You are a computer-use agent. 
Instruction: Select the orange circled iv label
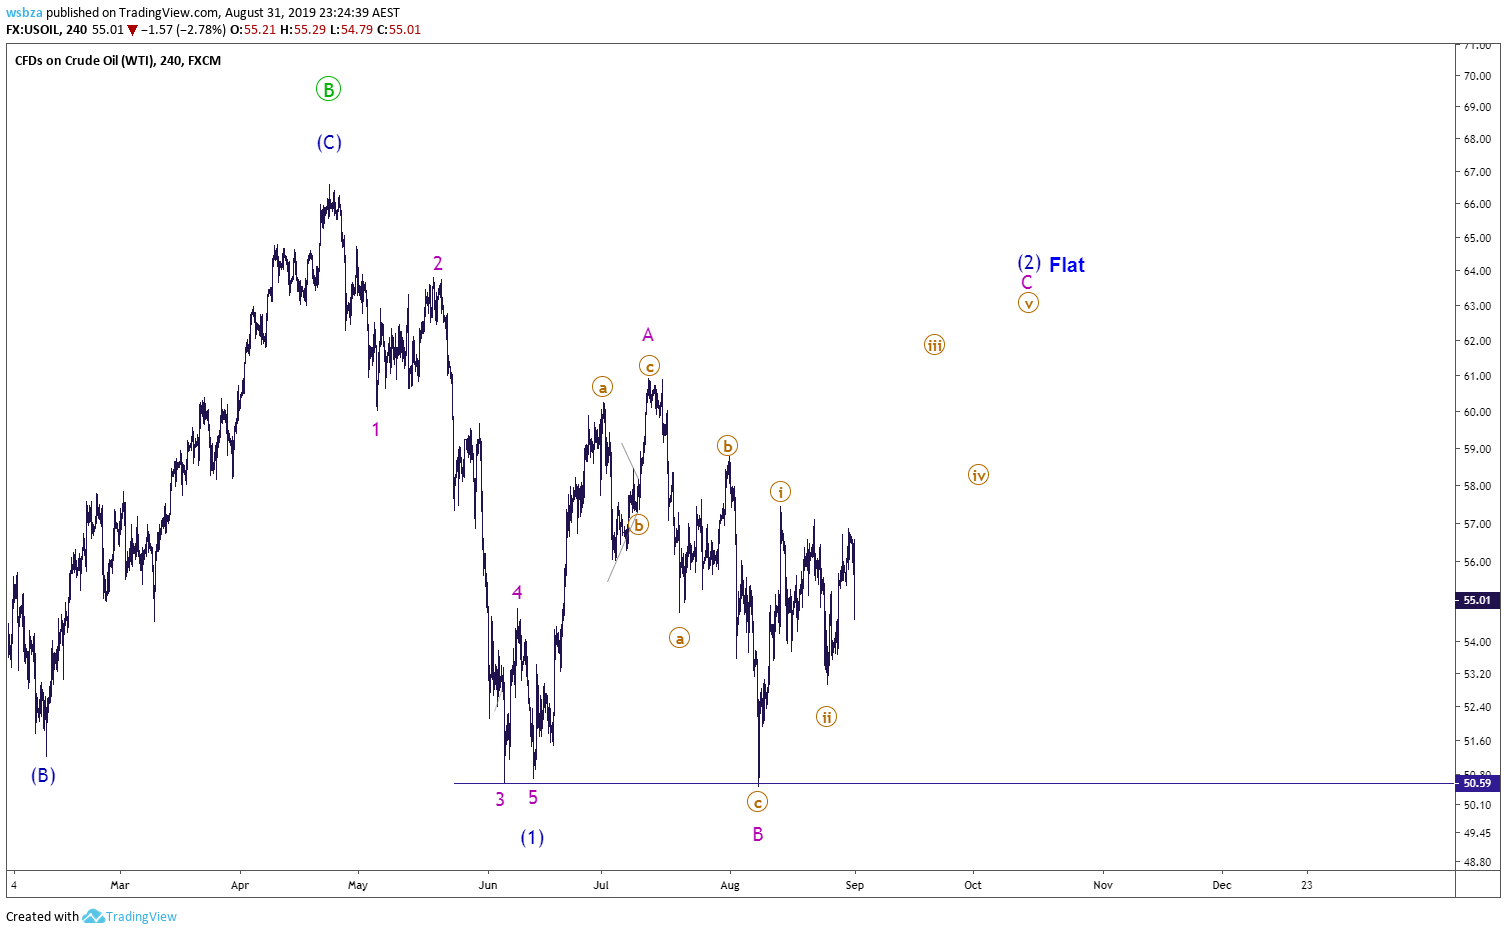click(978, 475)
